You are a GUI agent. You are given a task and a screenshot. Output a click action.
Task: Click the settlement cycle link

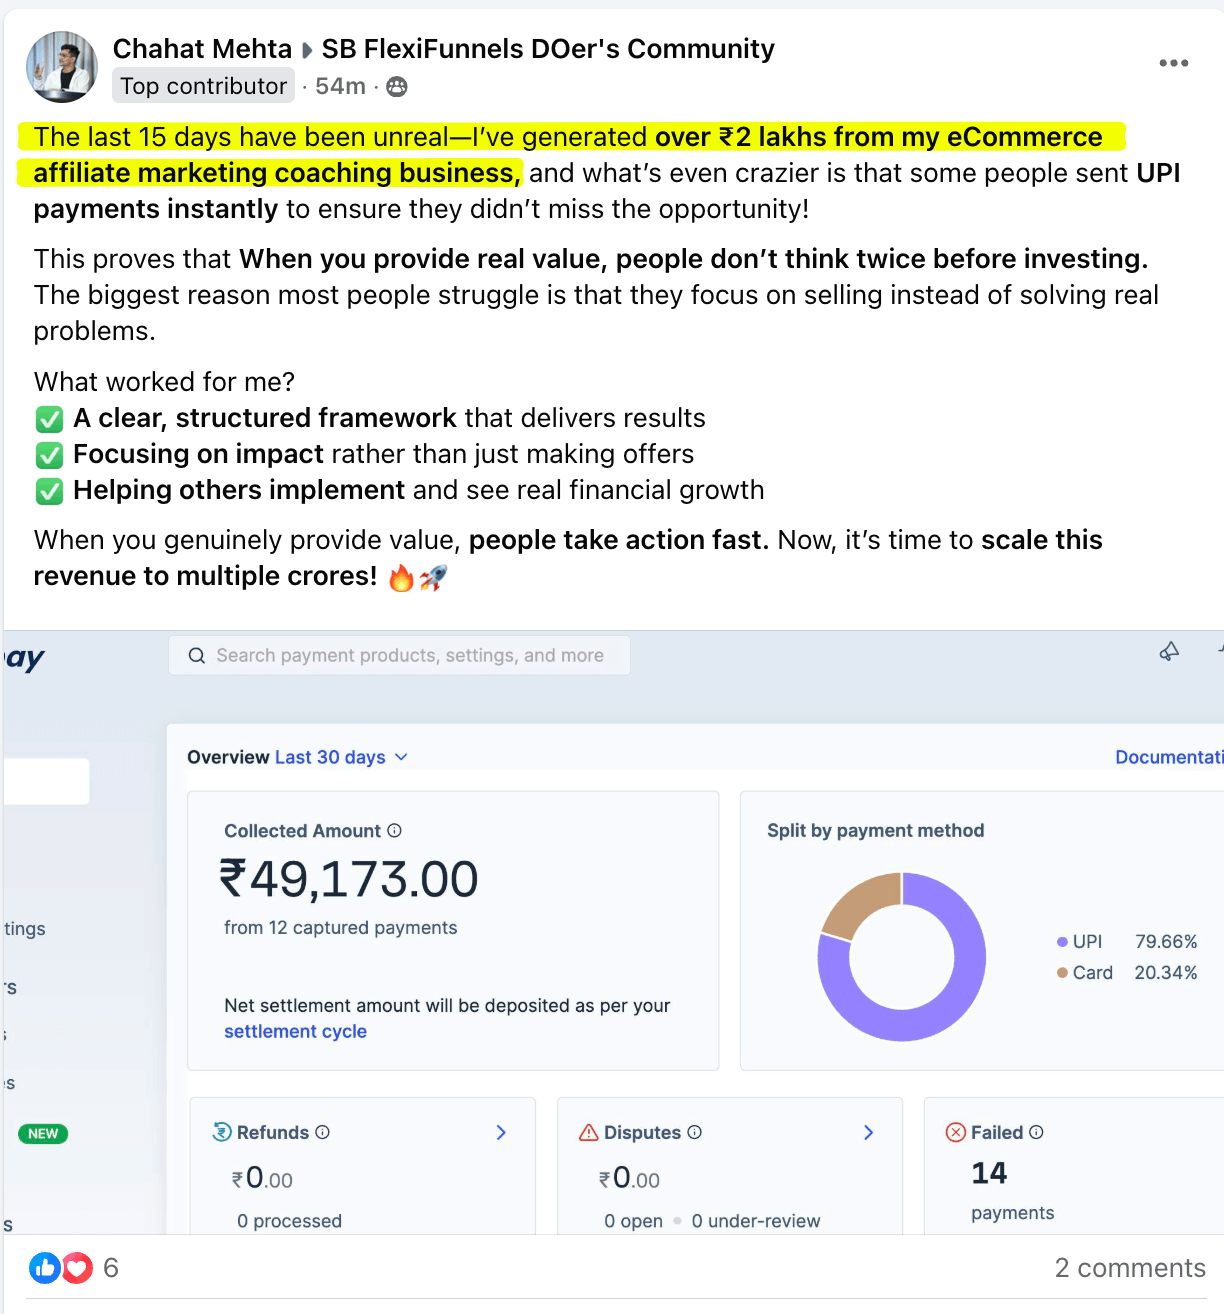[x=295, y=1031]
